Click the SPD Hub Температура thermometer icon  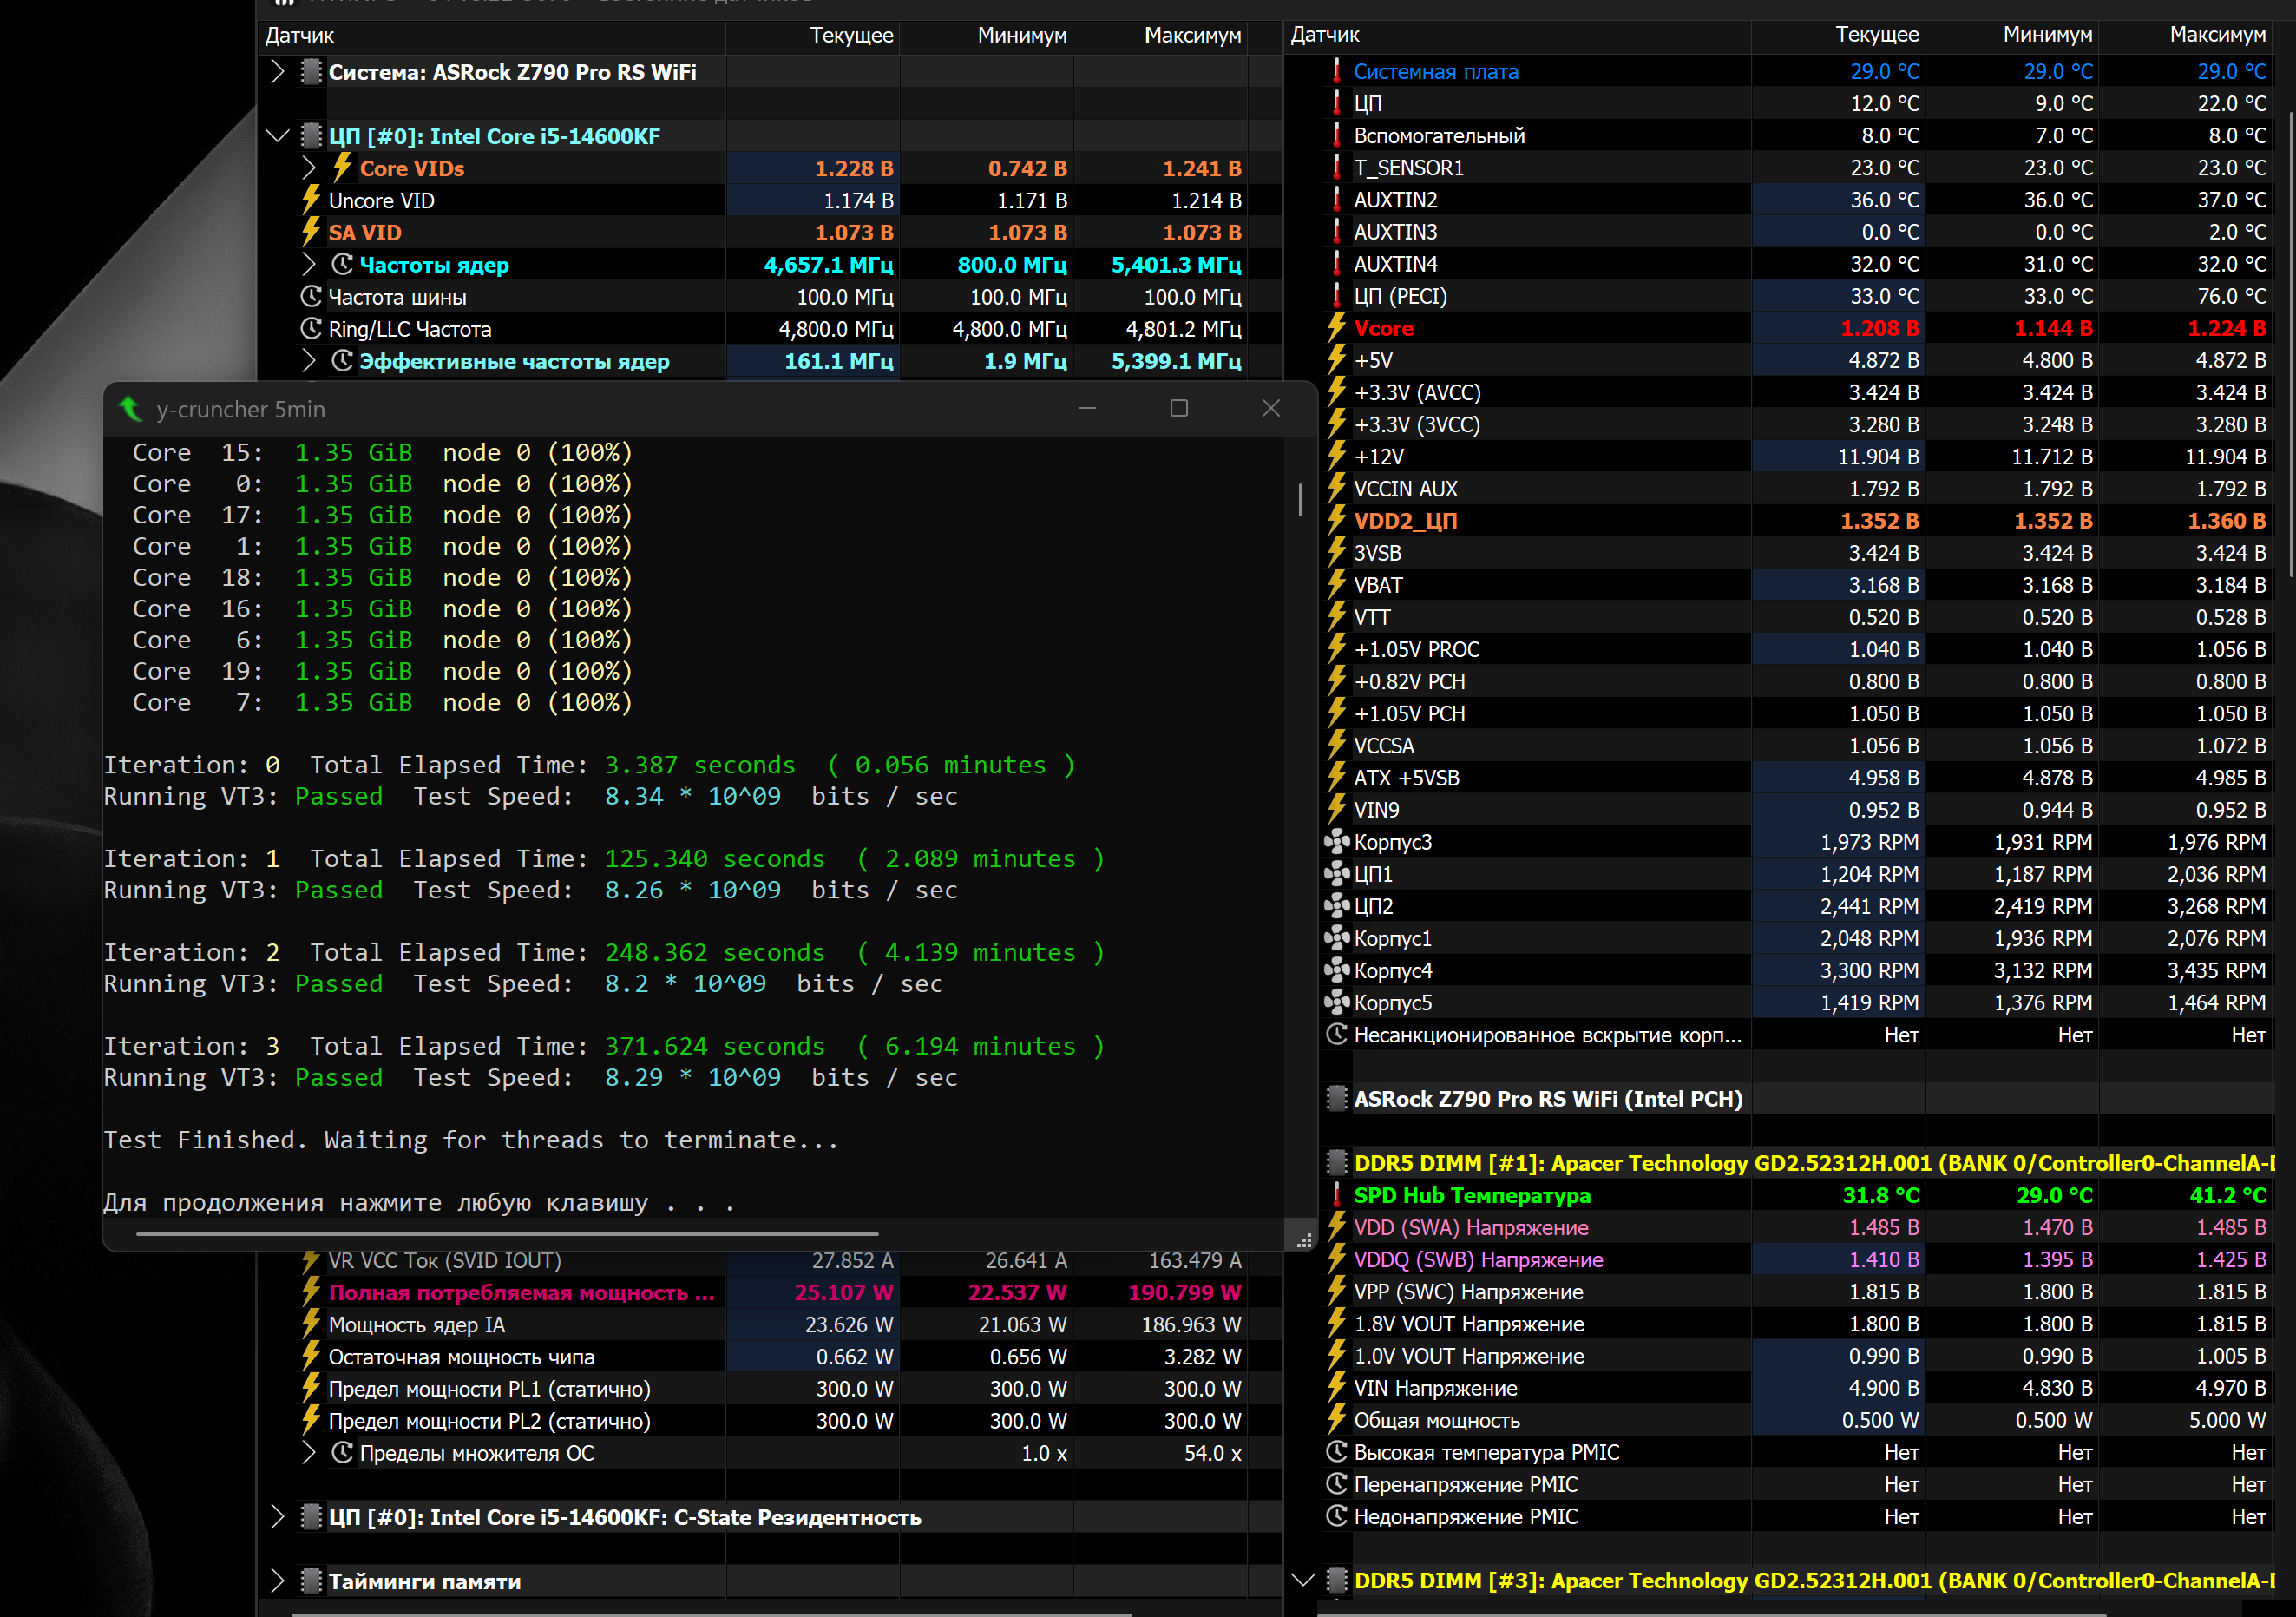click(x=1336, y=1195)
